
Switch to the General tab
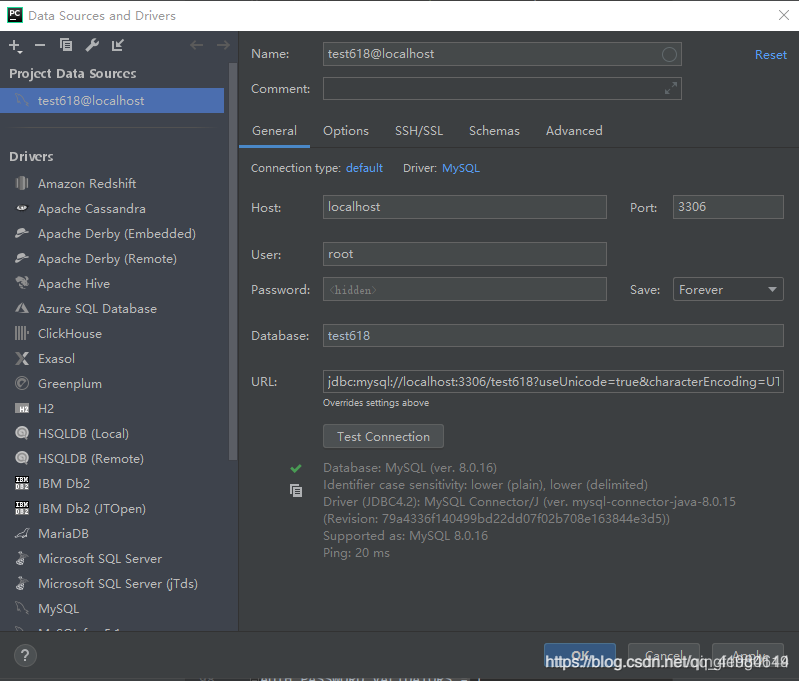(x=274, y=131)
